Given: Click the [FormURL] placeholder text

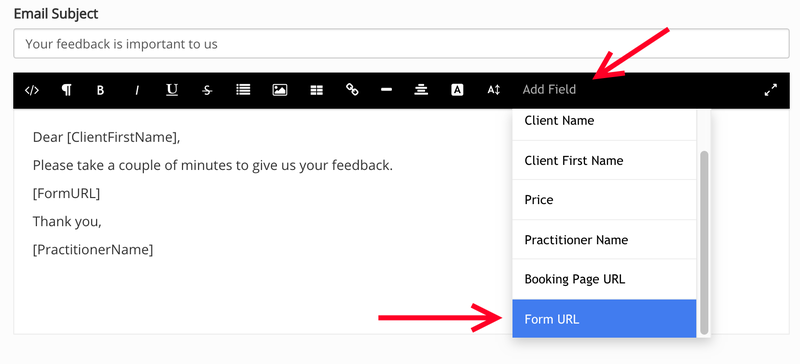Looking at the screenshot, I should (x=66, y=194).
